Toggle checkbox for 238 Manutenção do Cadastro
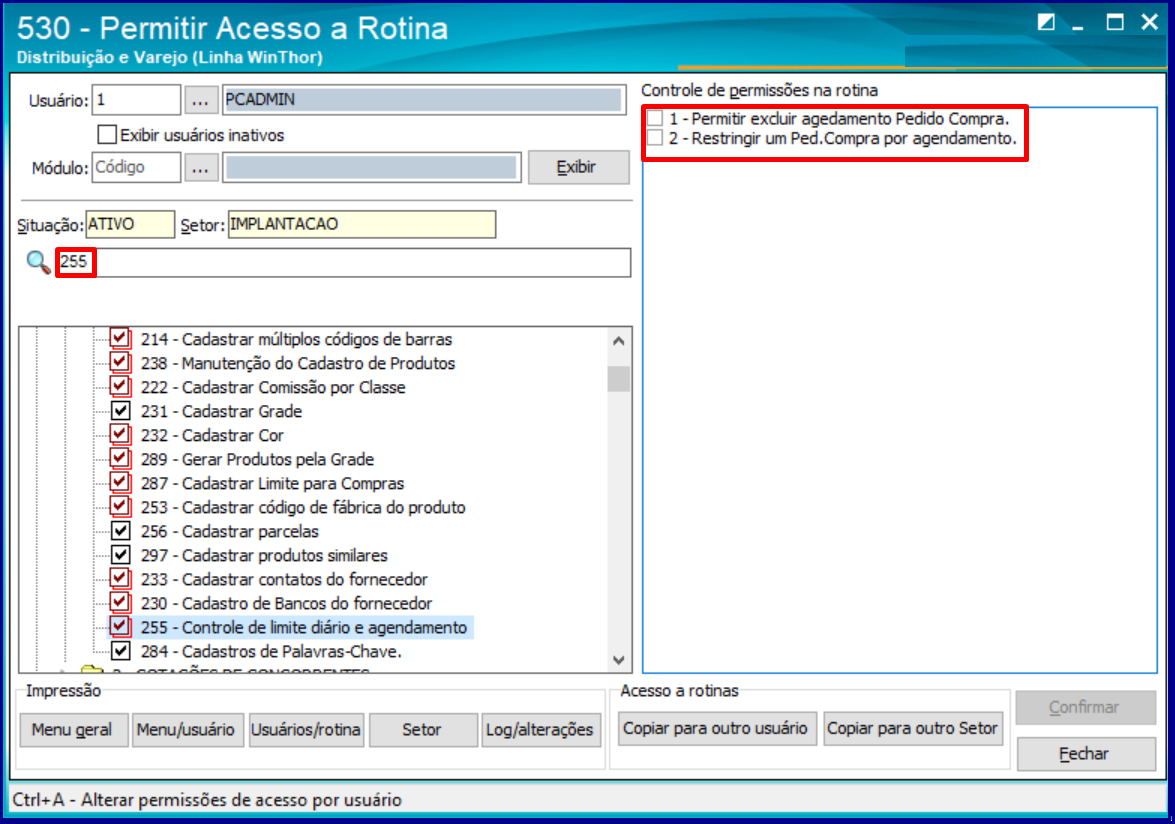Screen dimensions: 1175x824 (x=120, y=363)
